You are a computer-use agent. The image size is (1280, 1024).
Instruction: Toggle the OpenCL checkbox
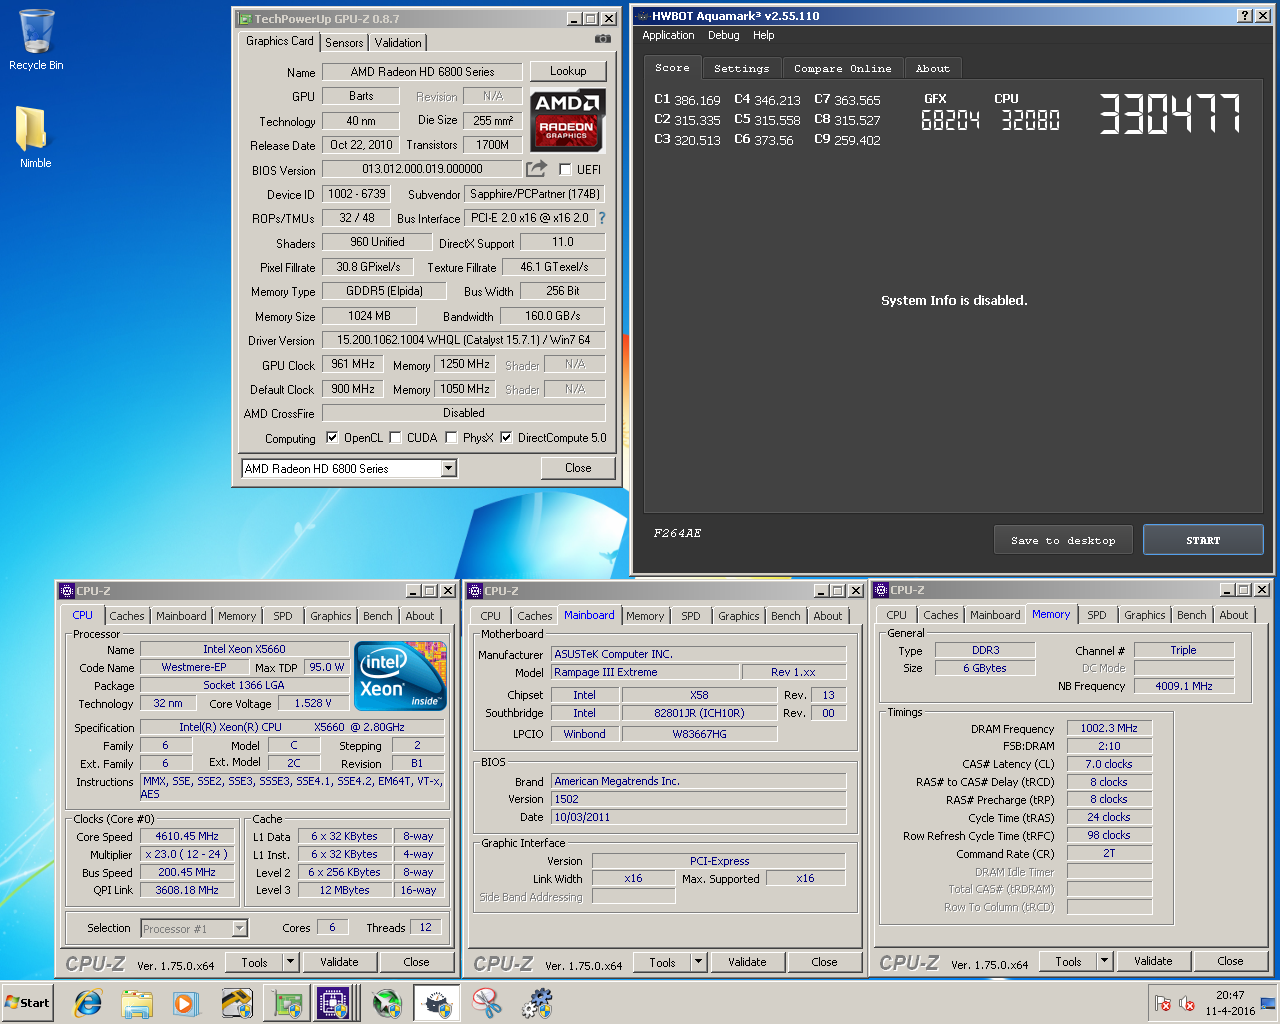[332, 438]
